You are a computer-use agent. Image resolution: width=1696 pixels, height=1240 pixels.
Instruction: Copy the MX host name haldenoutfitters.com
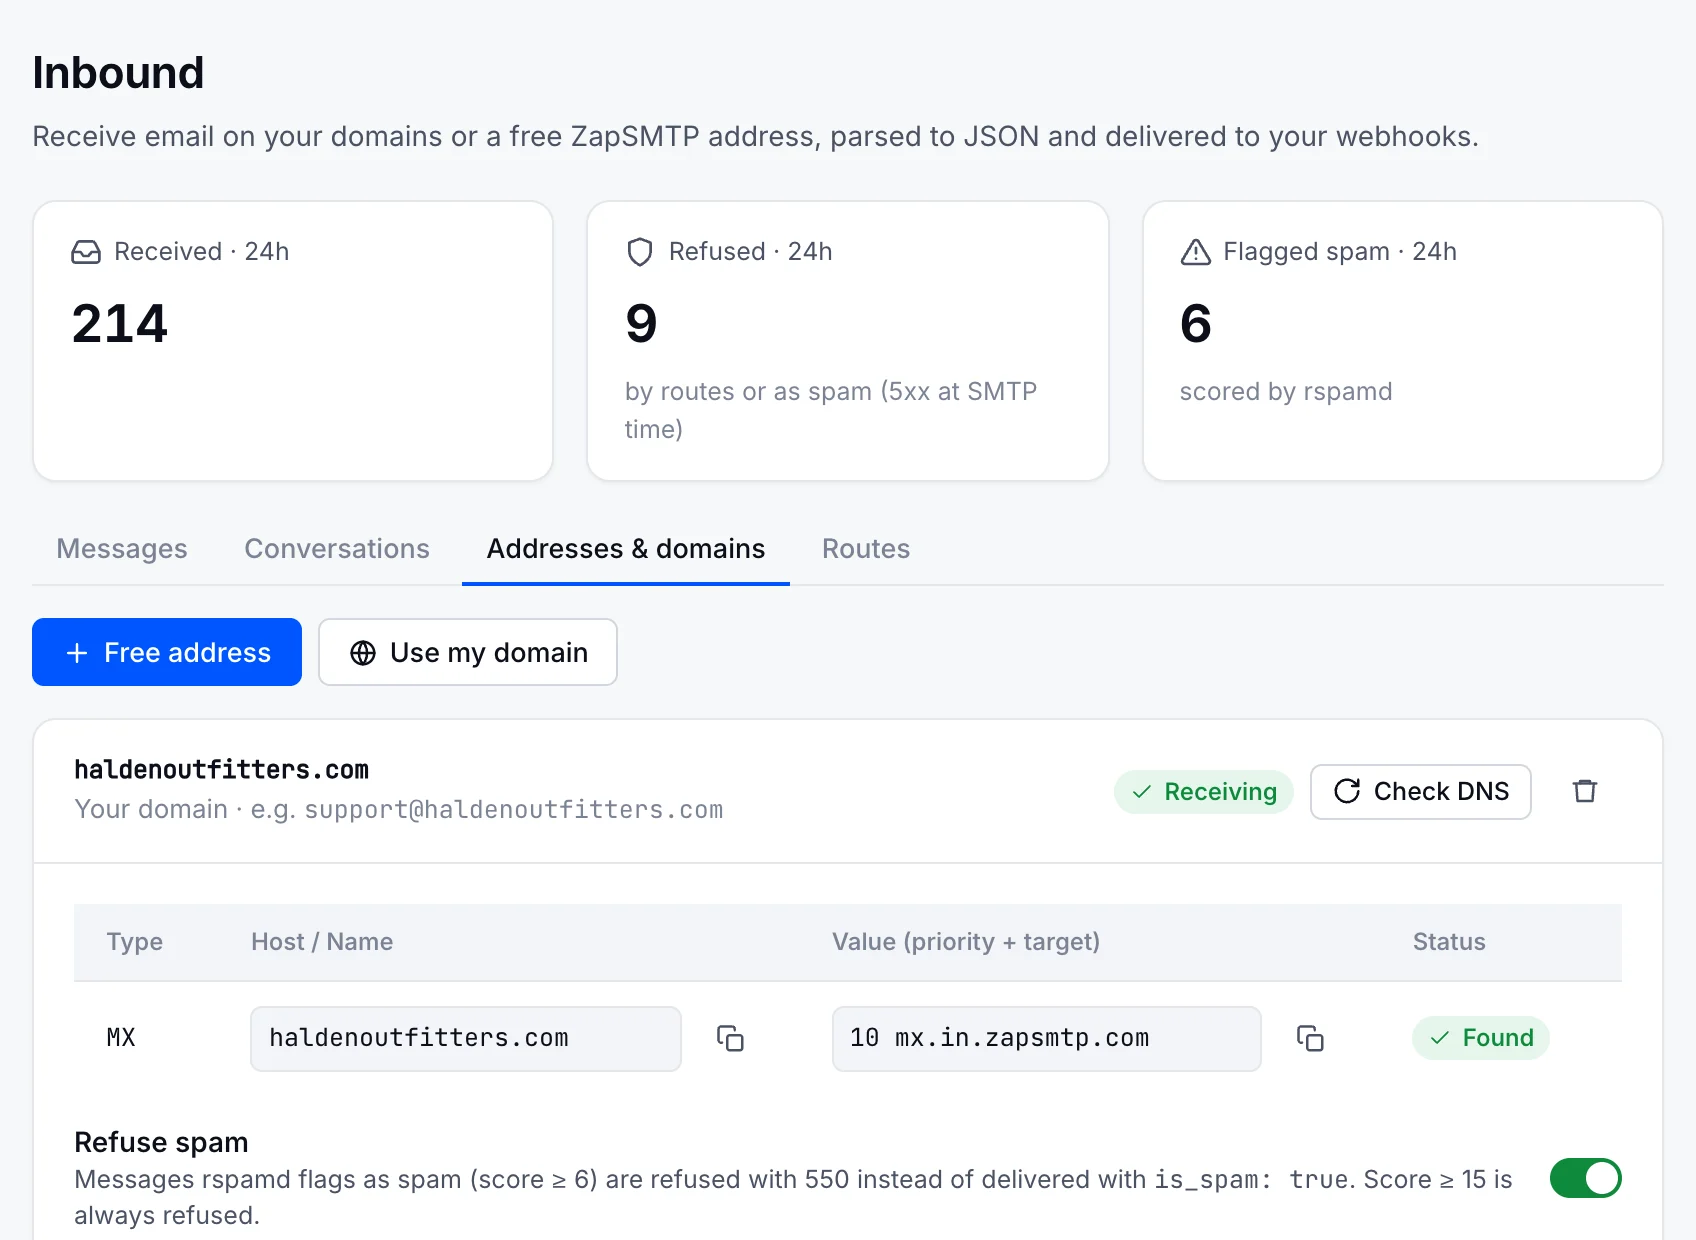tap(730, 1038)
